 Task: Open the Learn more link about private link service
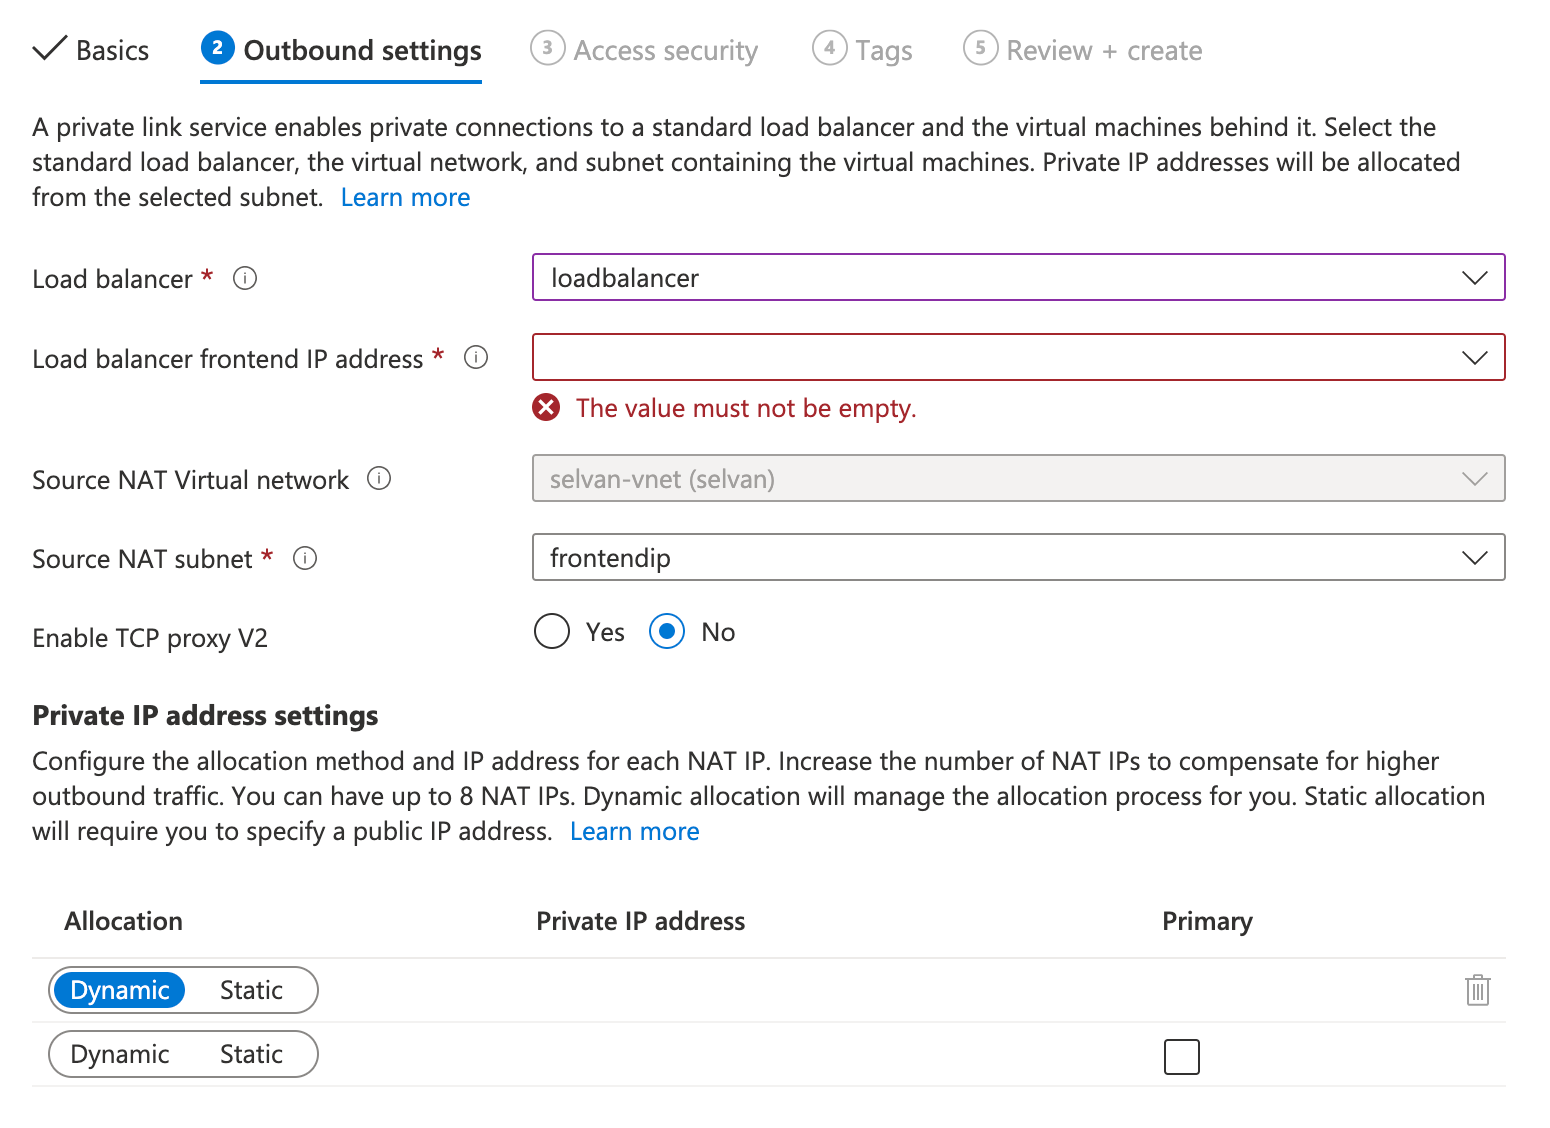tap(405, 196)
